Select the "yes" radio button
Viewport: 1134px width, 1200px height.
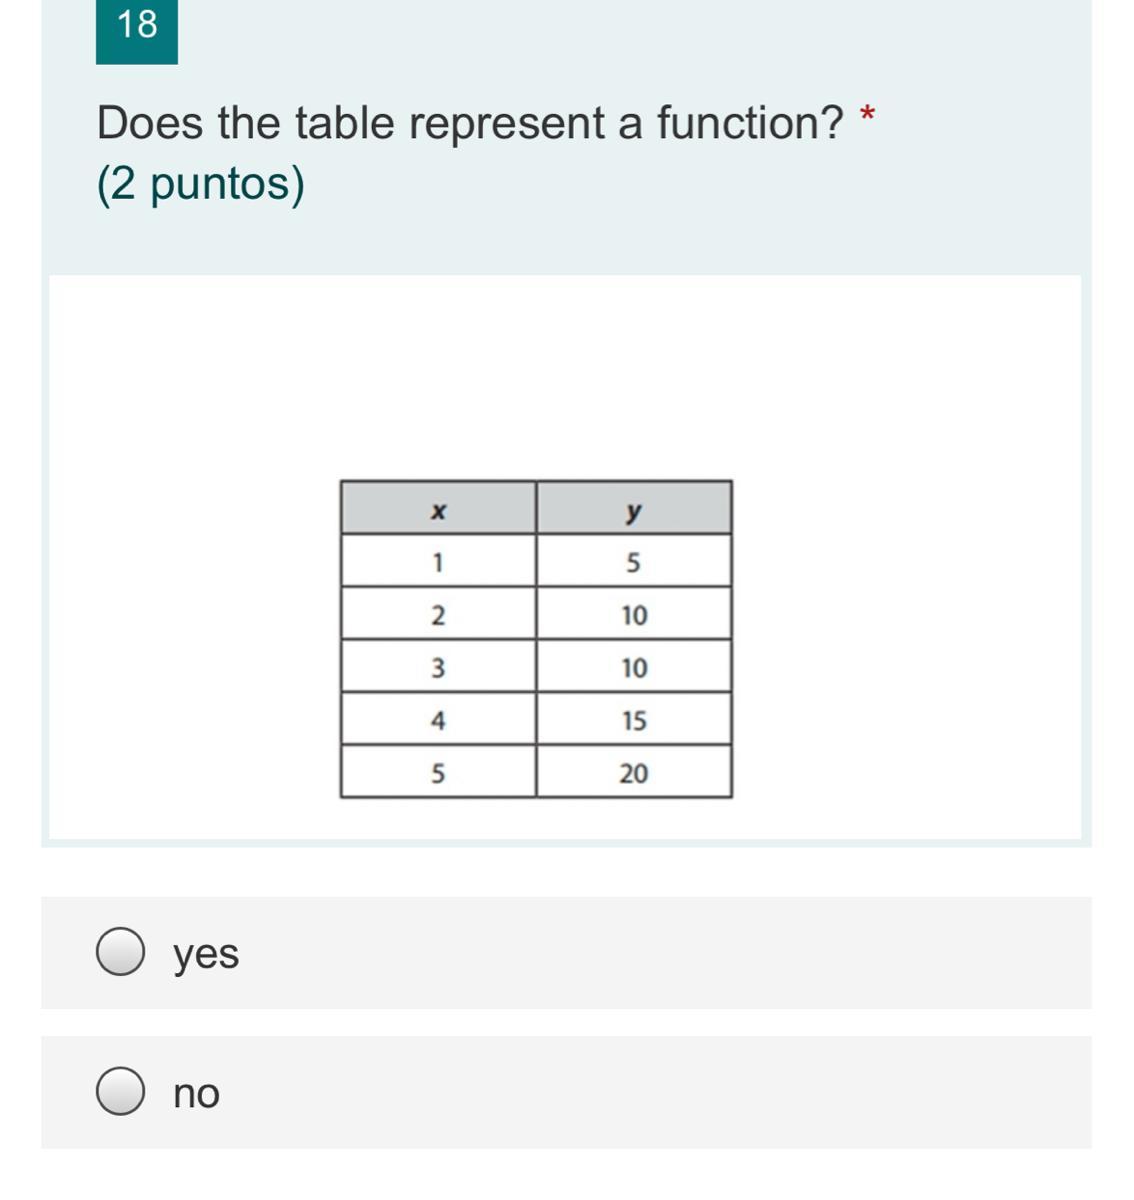pyautogui.click(x=120, y=952)
